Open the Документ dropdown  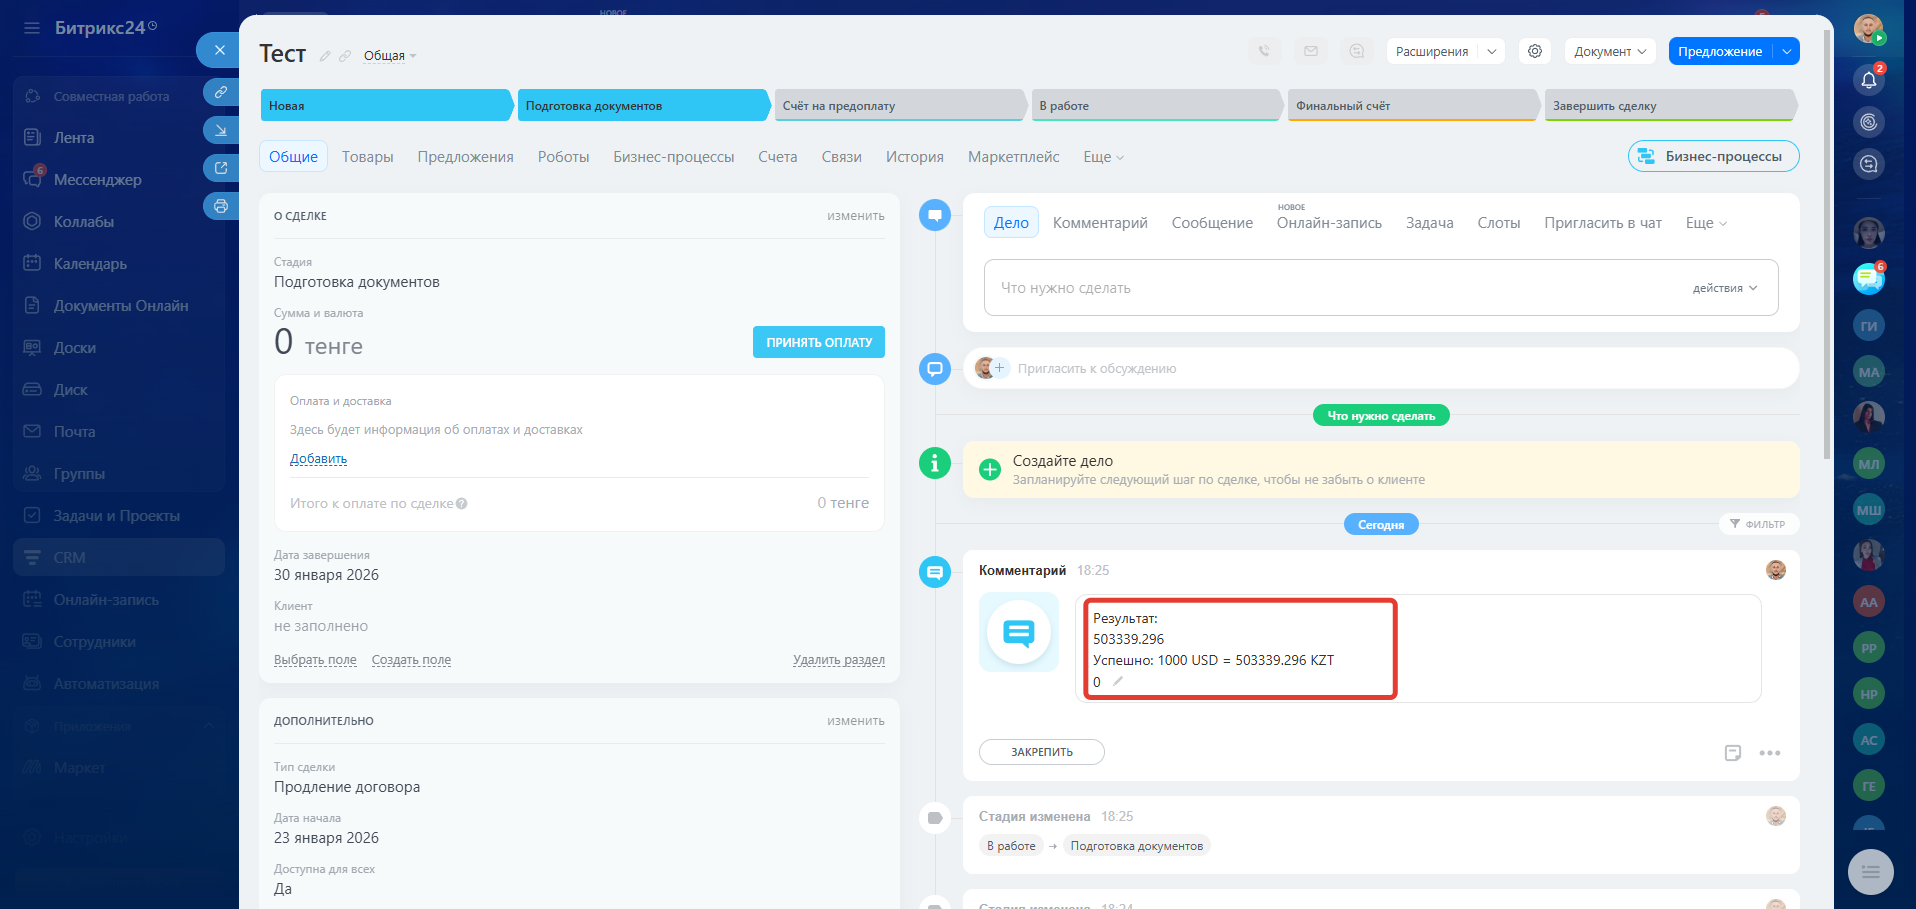1609,52
